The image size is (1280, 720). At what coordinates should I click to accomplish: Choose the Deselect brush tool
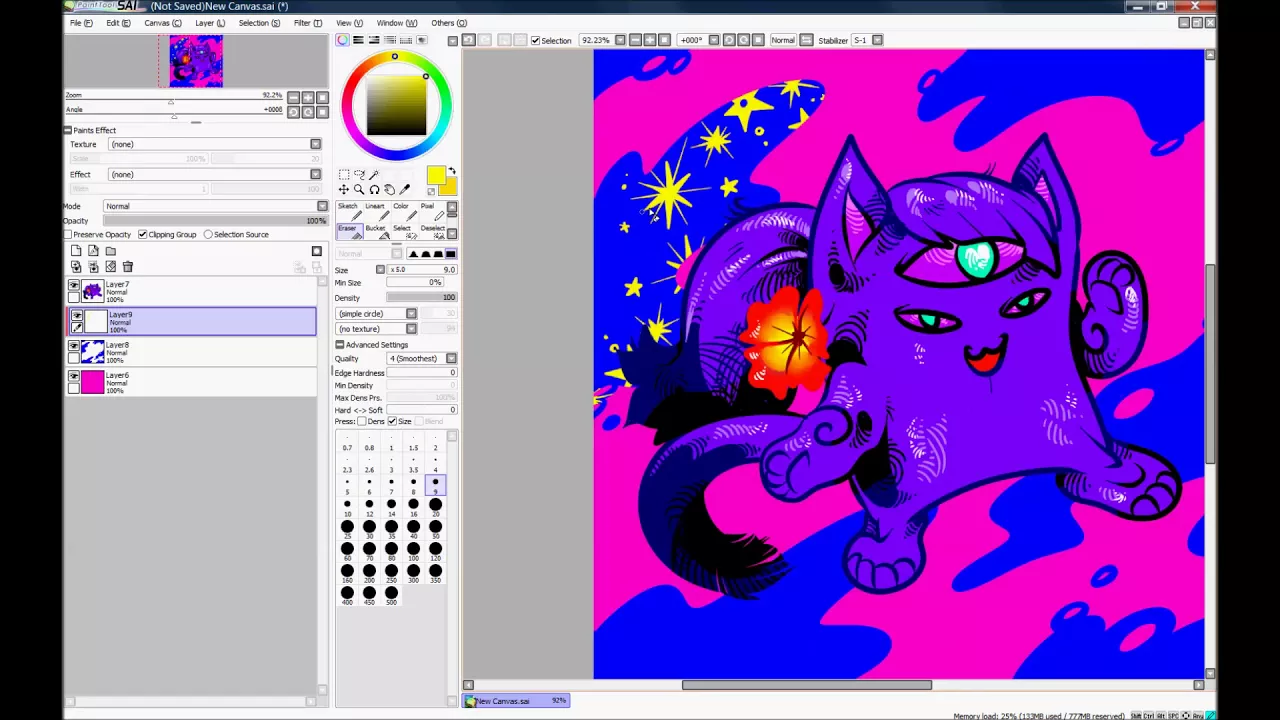(x=431, y=231)
